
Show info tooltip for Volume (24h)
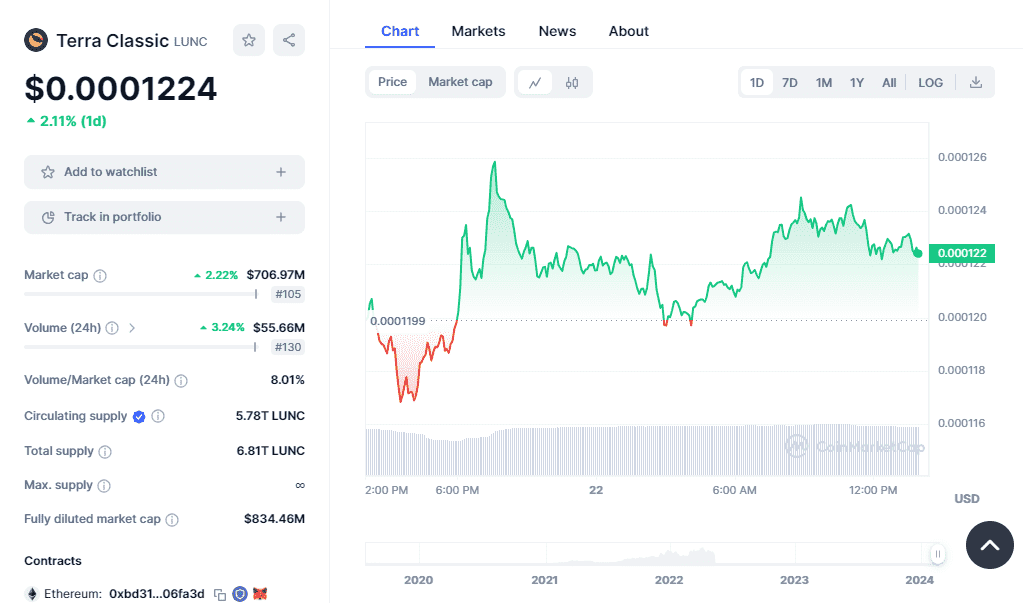coord(112,328)
